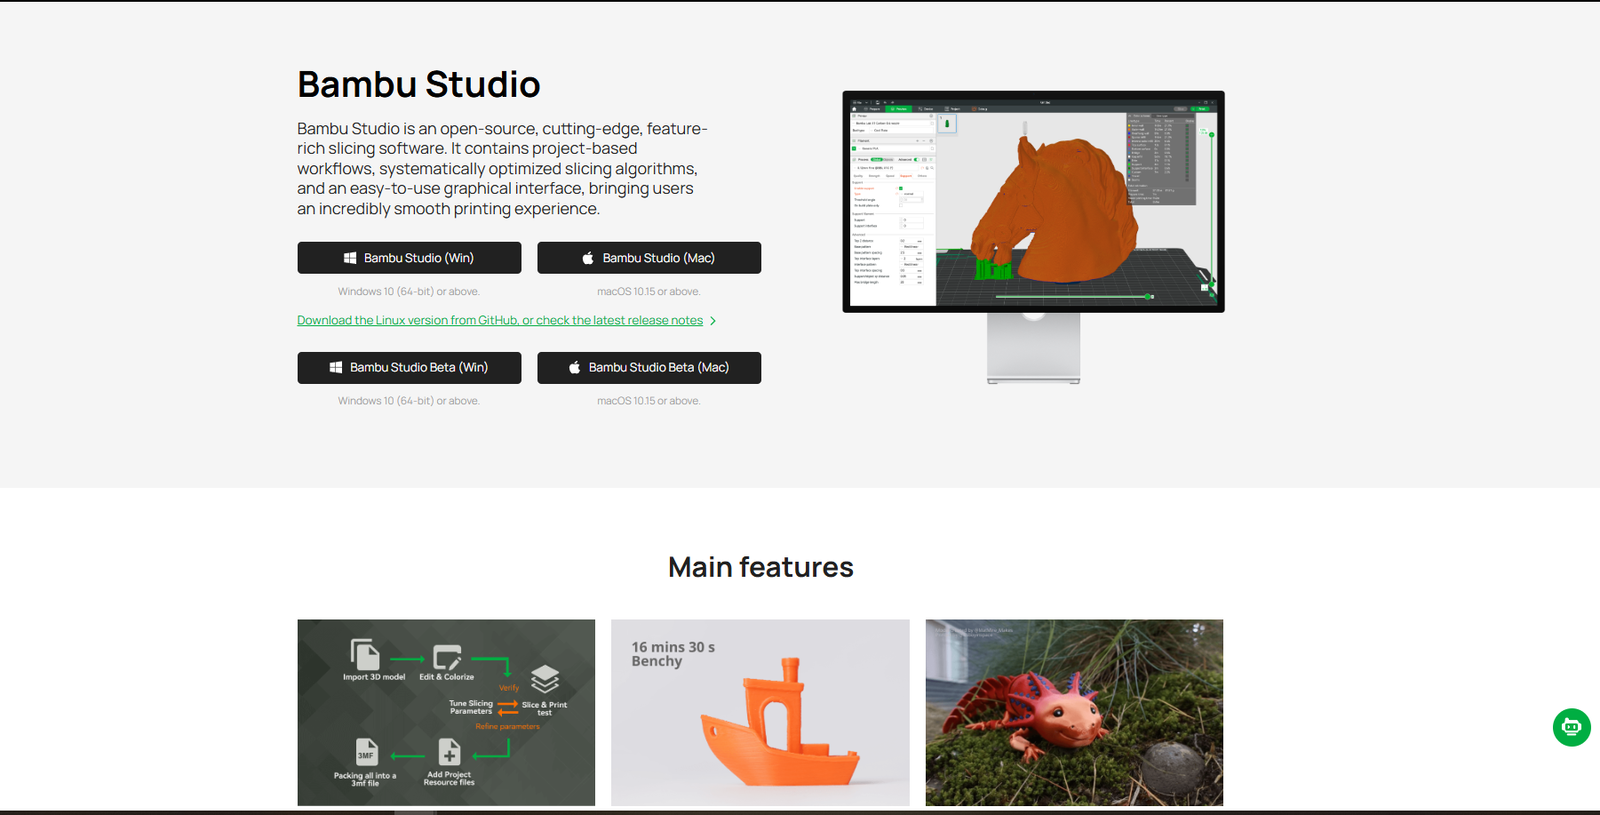
Task: Download Bambu Studio Beta (Win)
Action: [409, 368]
